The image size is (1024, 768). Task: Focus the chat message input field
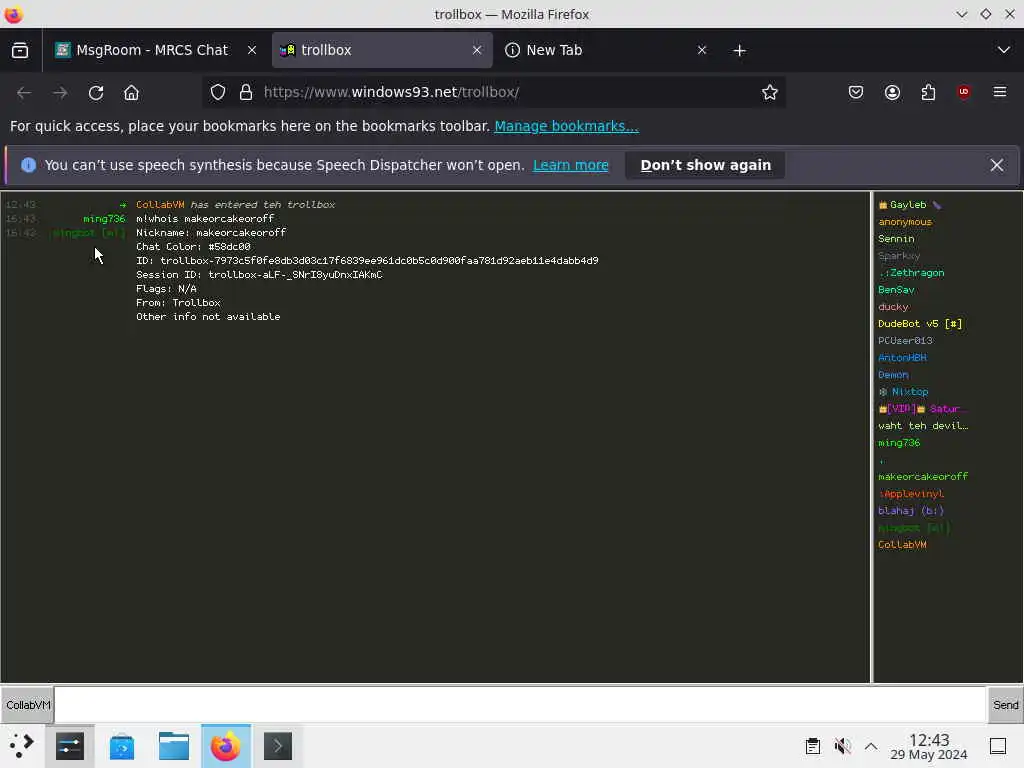[520, 705]
